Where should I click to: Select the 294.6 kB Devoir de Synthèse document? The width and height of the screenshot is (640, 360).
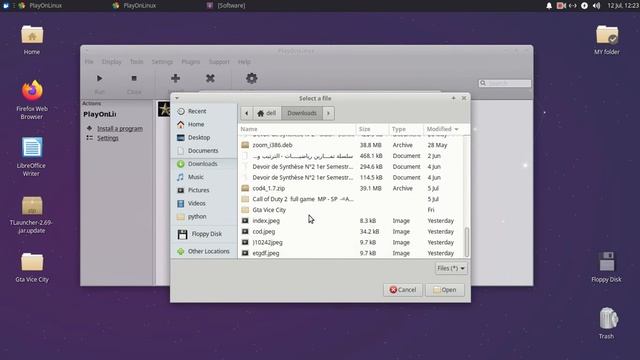click(351, 167)
